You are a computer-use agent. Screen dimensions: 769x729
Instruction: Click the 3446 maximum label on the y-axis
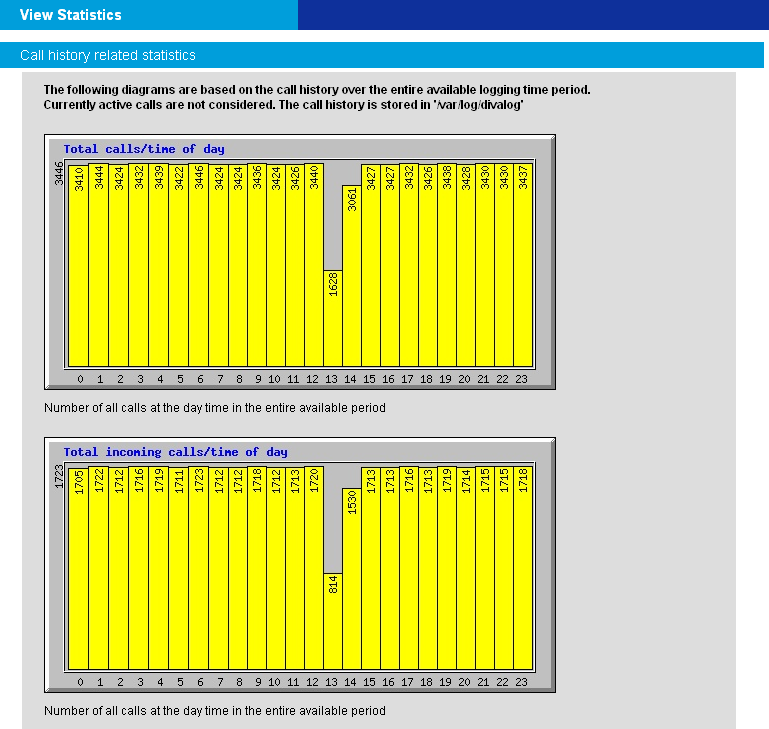(59, 173)
